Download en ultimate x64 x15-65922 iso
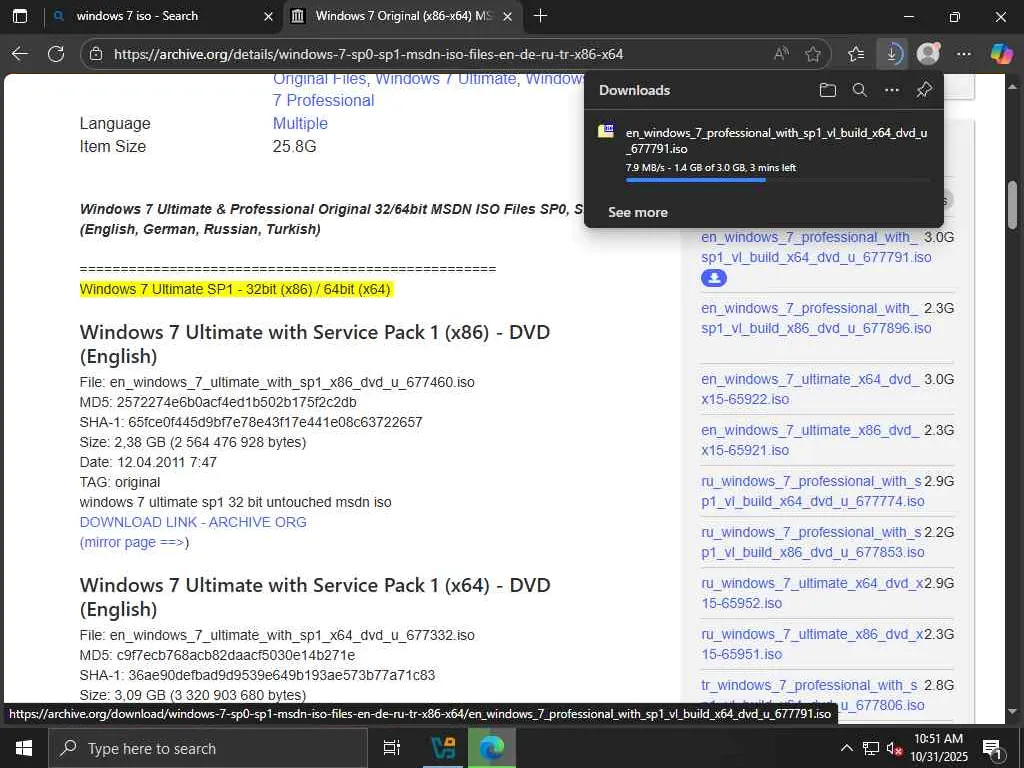 pyautogui.click(x=810, y=389)
